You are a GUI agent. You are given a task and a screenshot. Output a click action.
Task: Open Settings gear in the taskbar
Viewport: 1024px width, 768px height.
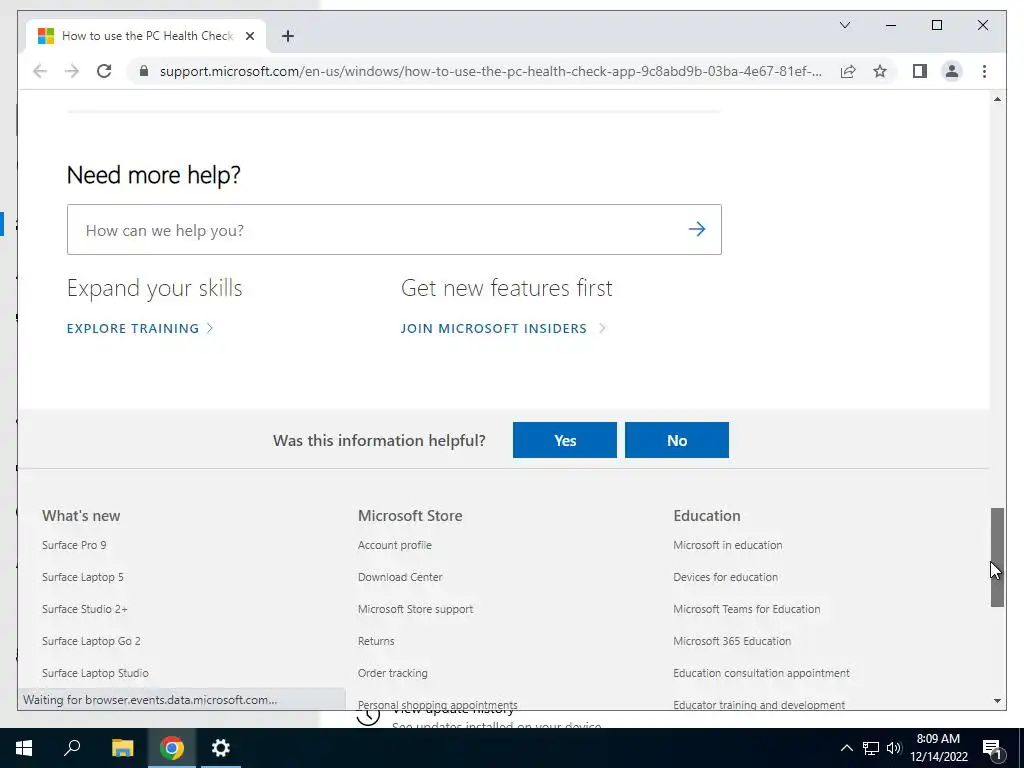[x=221, y=748]
